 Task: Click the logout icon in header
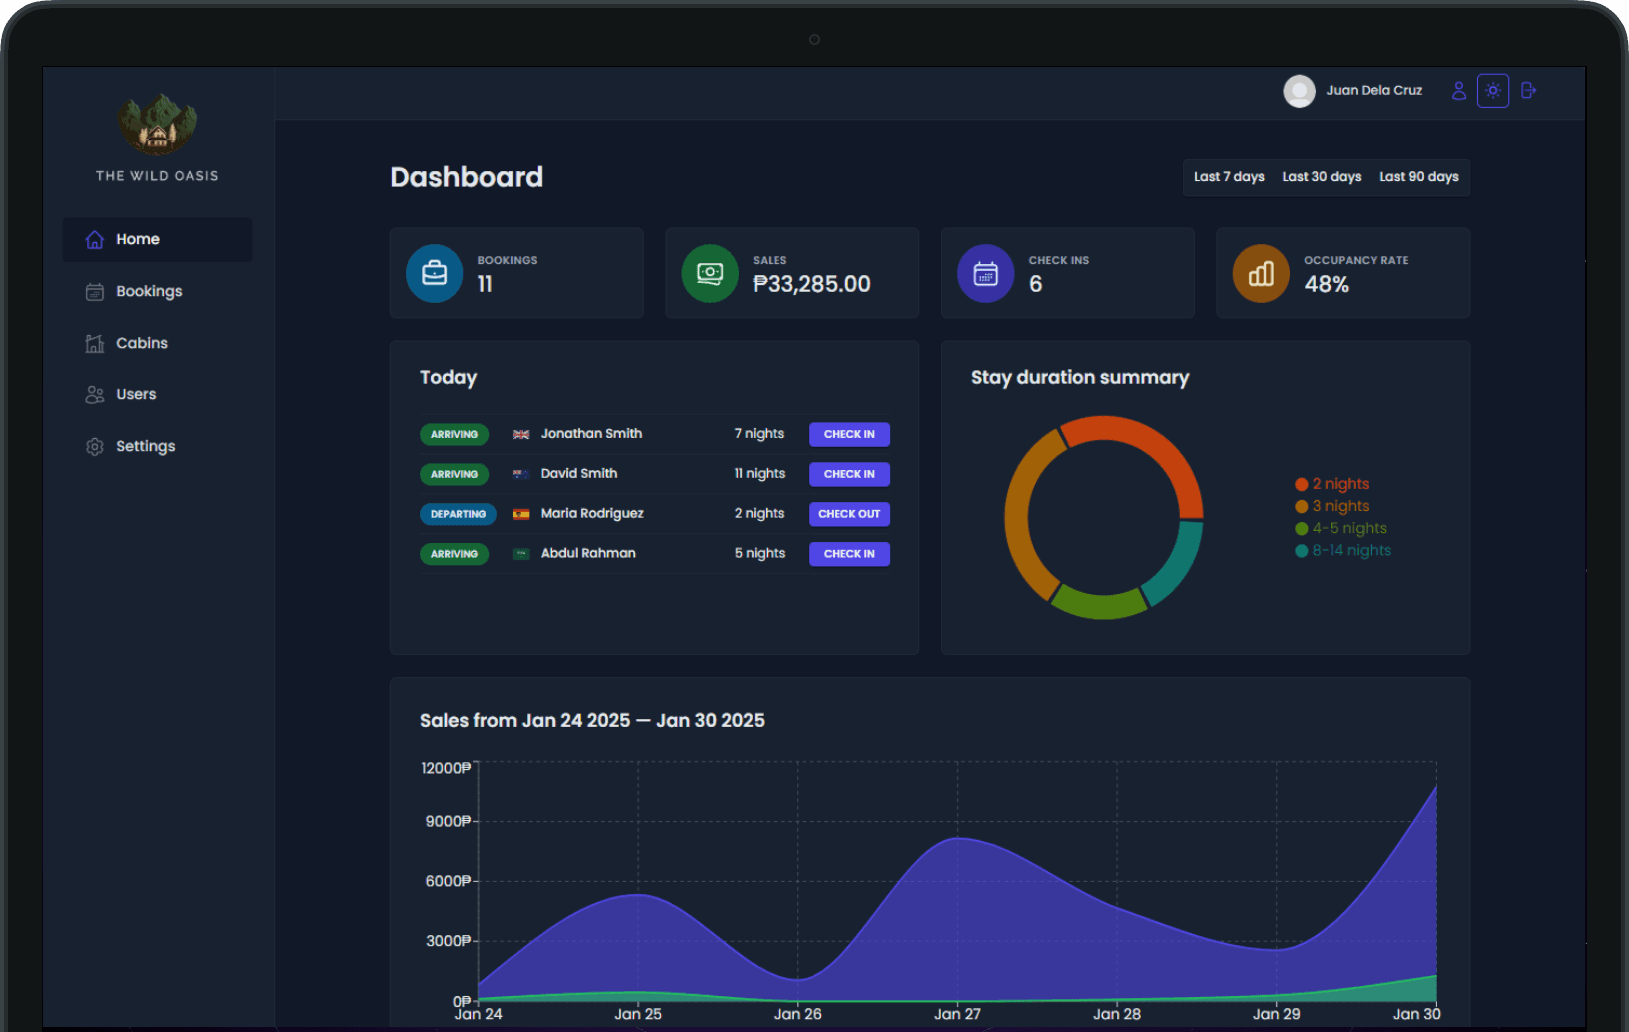tap(1527, 91)
